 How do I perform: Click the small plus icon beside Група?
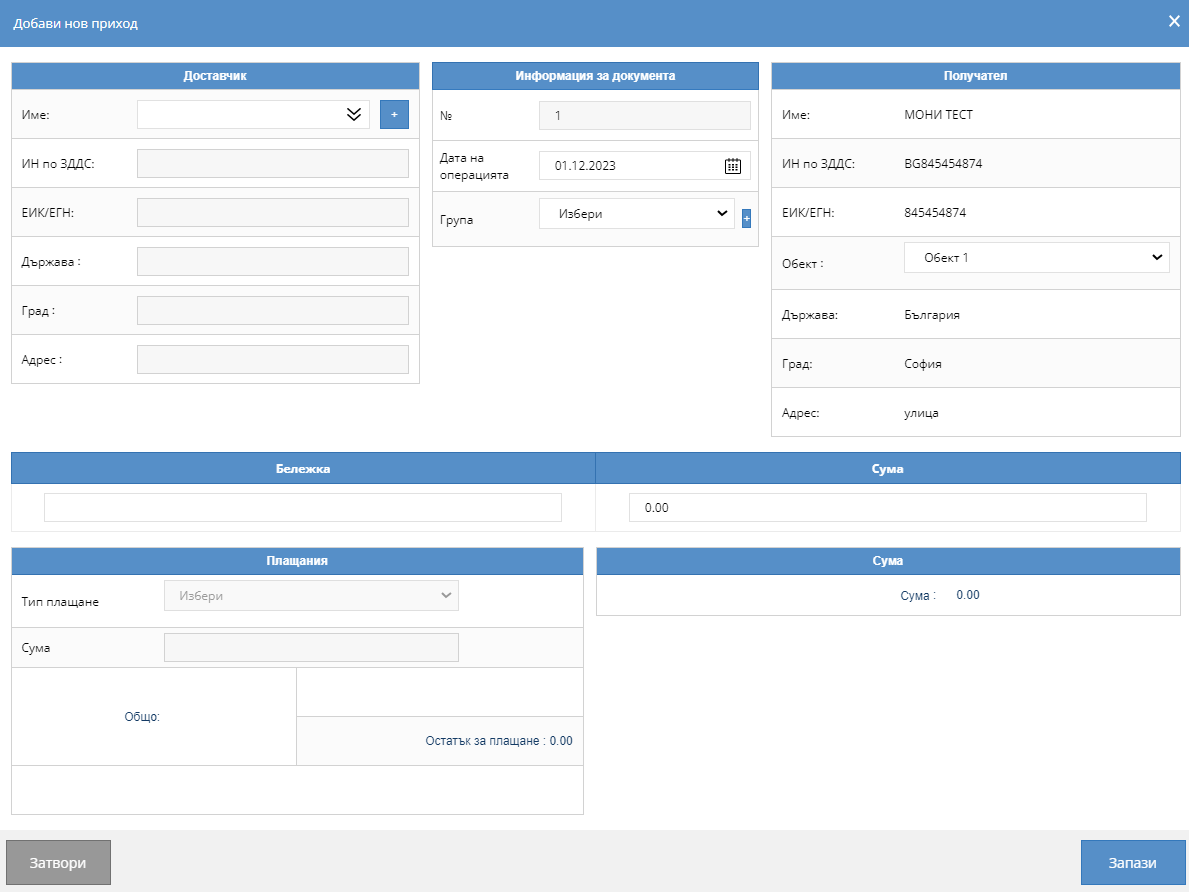[x=746, y=218]
